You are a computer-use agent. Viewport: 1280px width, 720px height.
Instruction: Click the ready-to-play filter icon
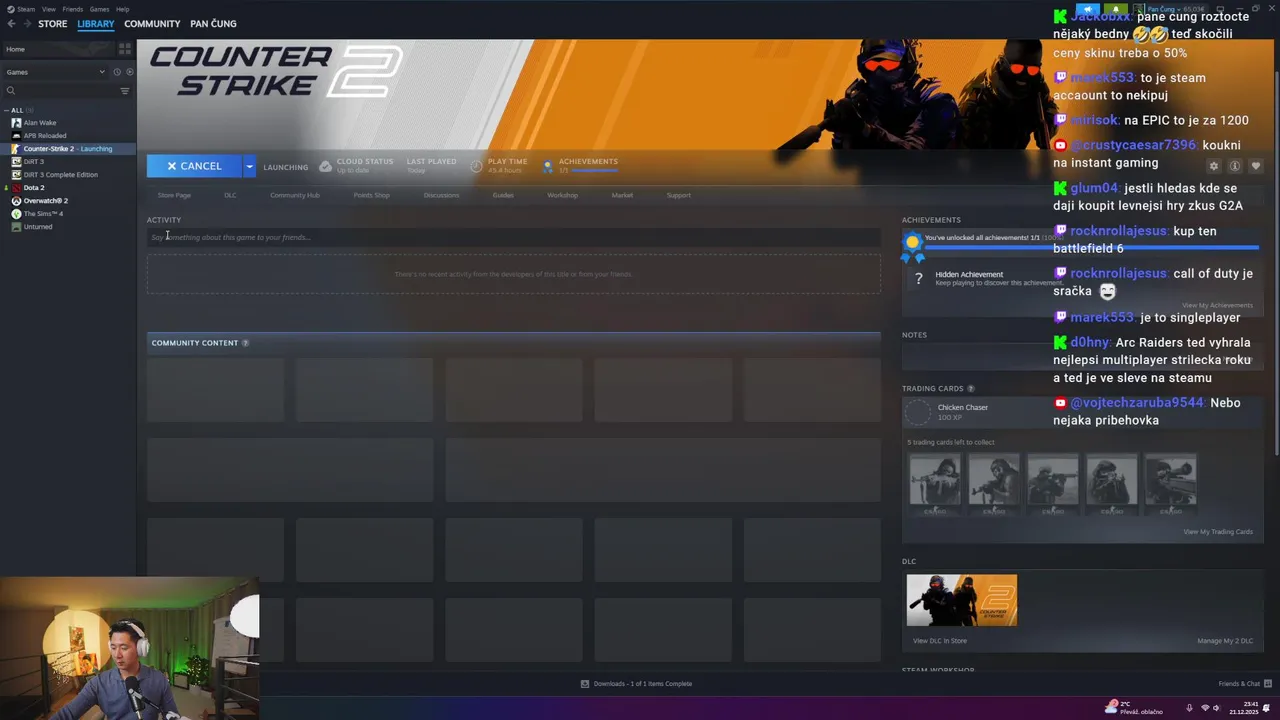click(x=129, y=72)
